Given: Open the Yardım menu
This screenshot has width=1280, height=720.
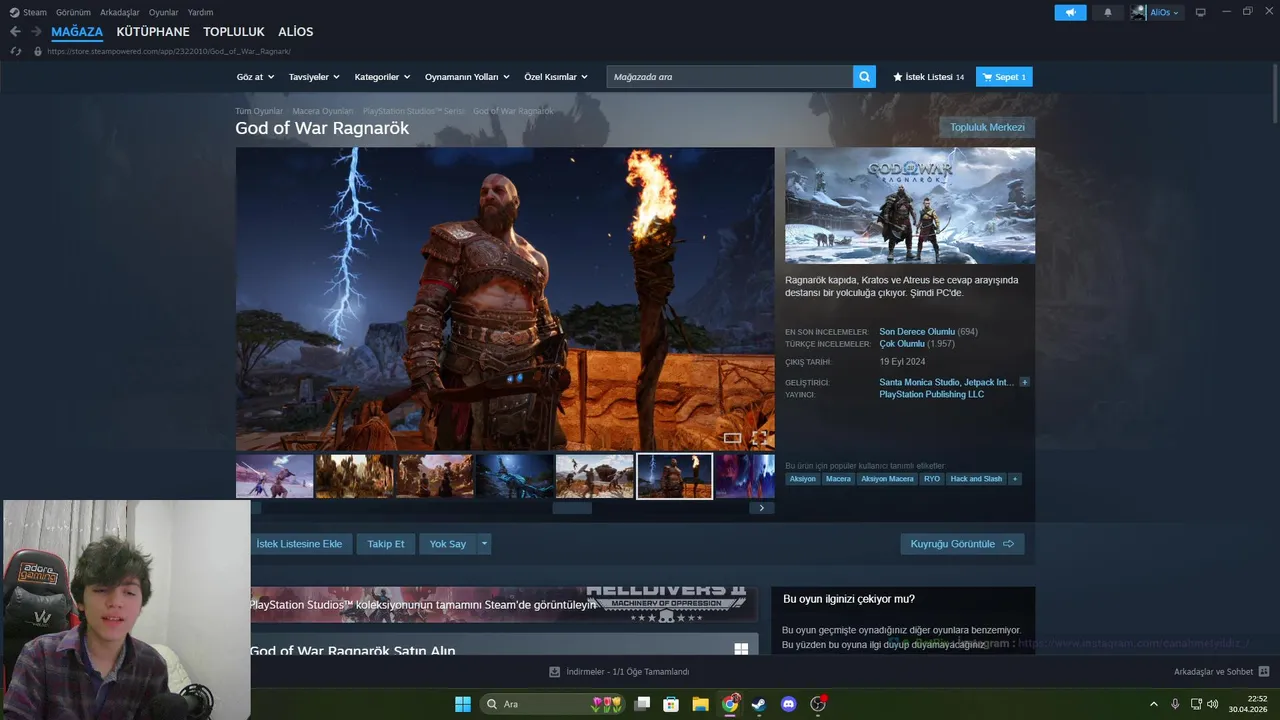Looking at the screenshot, I should [200, 12].
